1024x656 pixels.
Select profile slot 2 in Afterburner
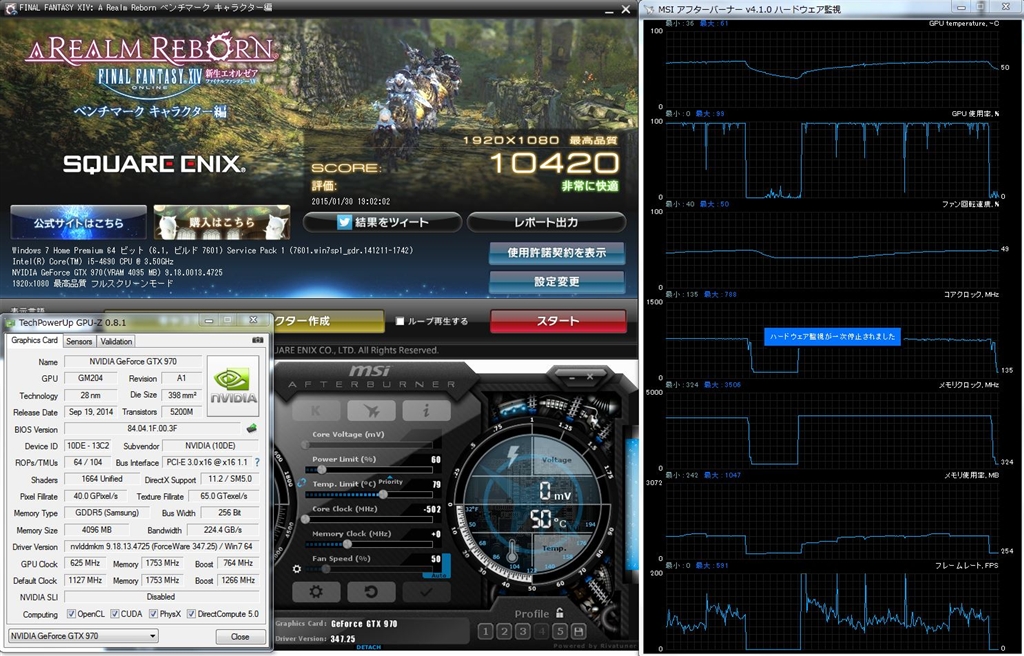coord(504,631)
